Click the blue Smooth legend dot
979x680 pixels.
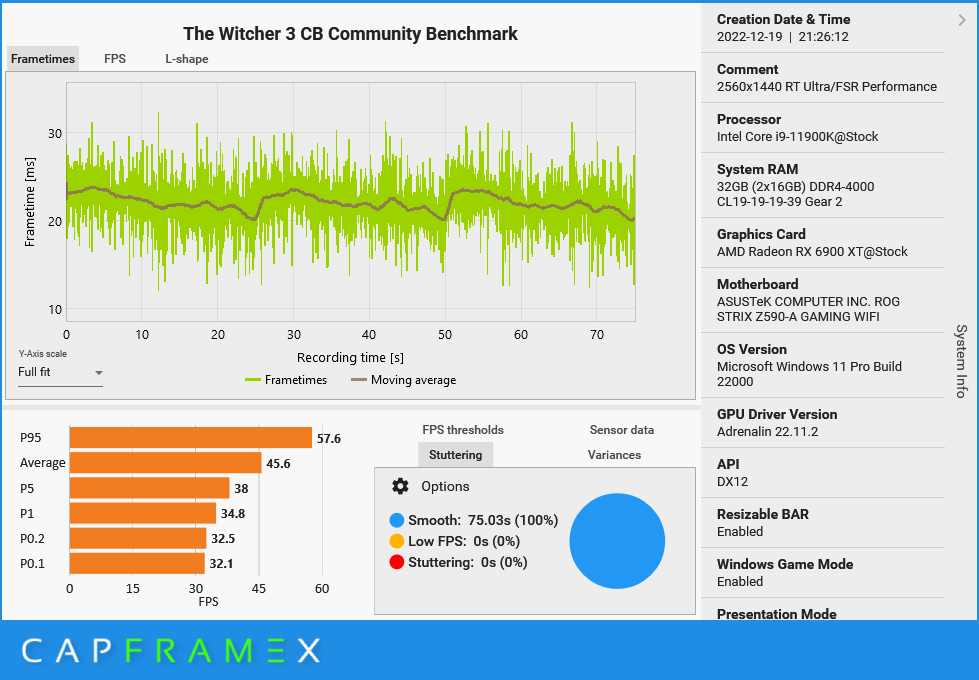pos(396,520)
